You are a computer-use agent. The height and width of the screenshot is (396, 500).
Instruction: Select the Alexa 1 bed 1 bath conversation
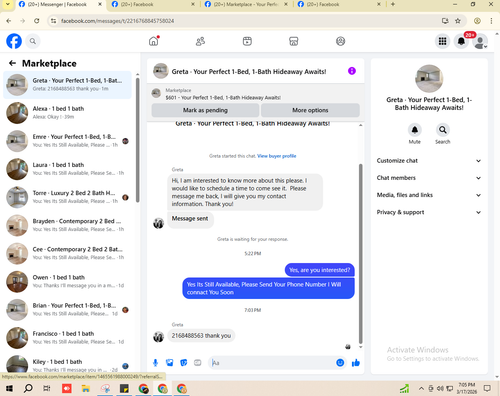click(67, 113)
